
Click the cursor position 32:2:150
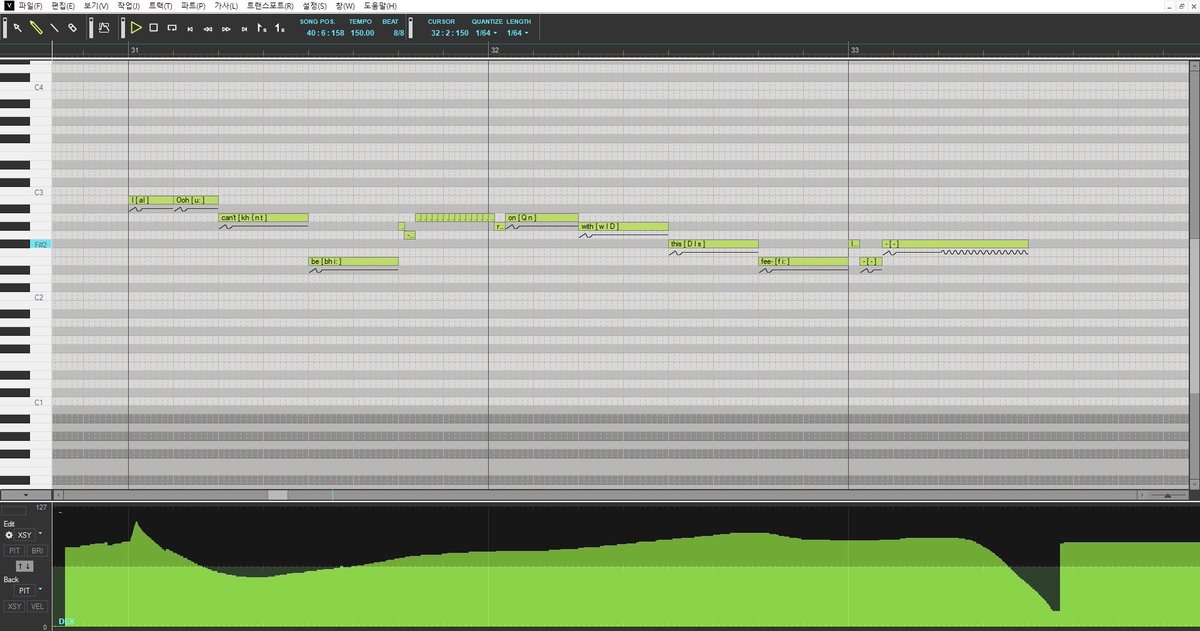point(450,33)
